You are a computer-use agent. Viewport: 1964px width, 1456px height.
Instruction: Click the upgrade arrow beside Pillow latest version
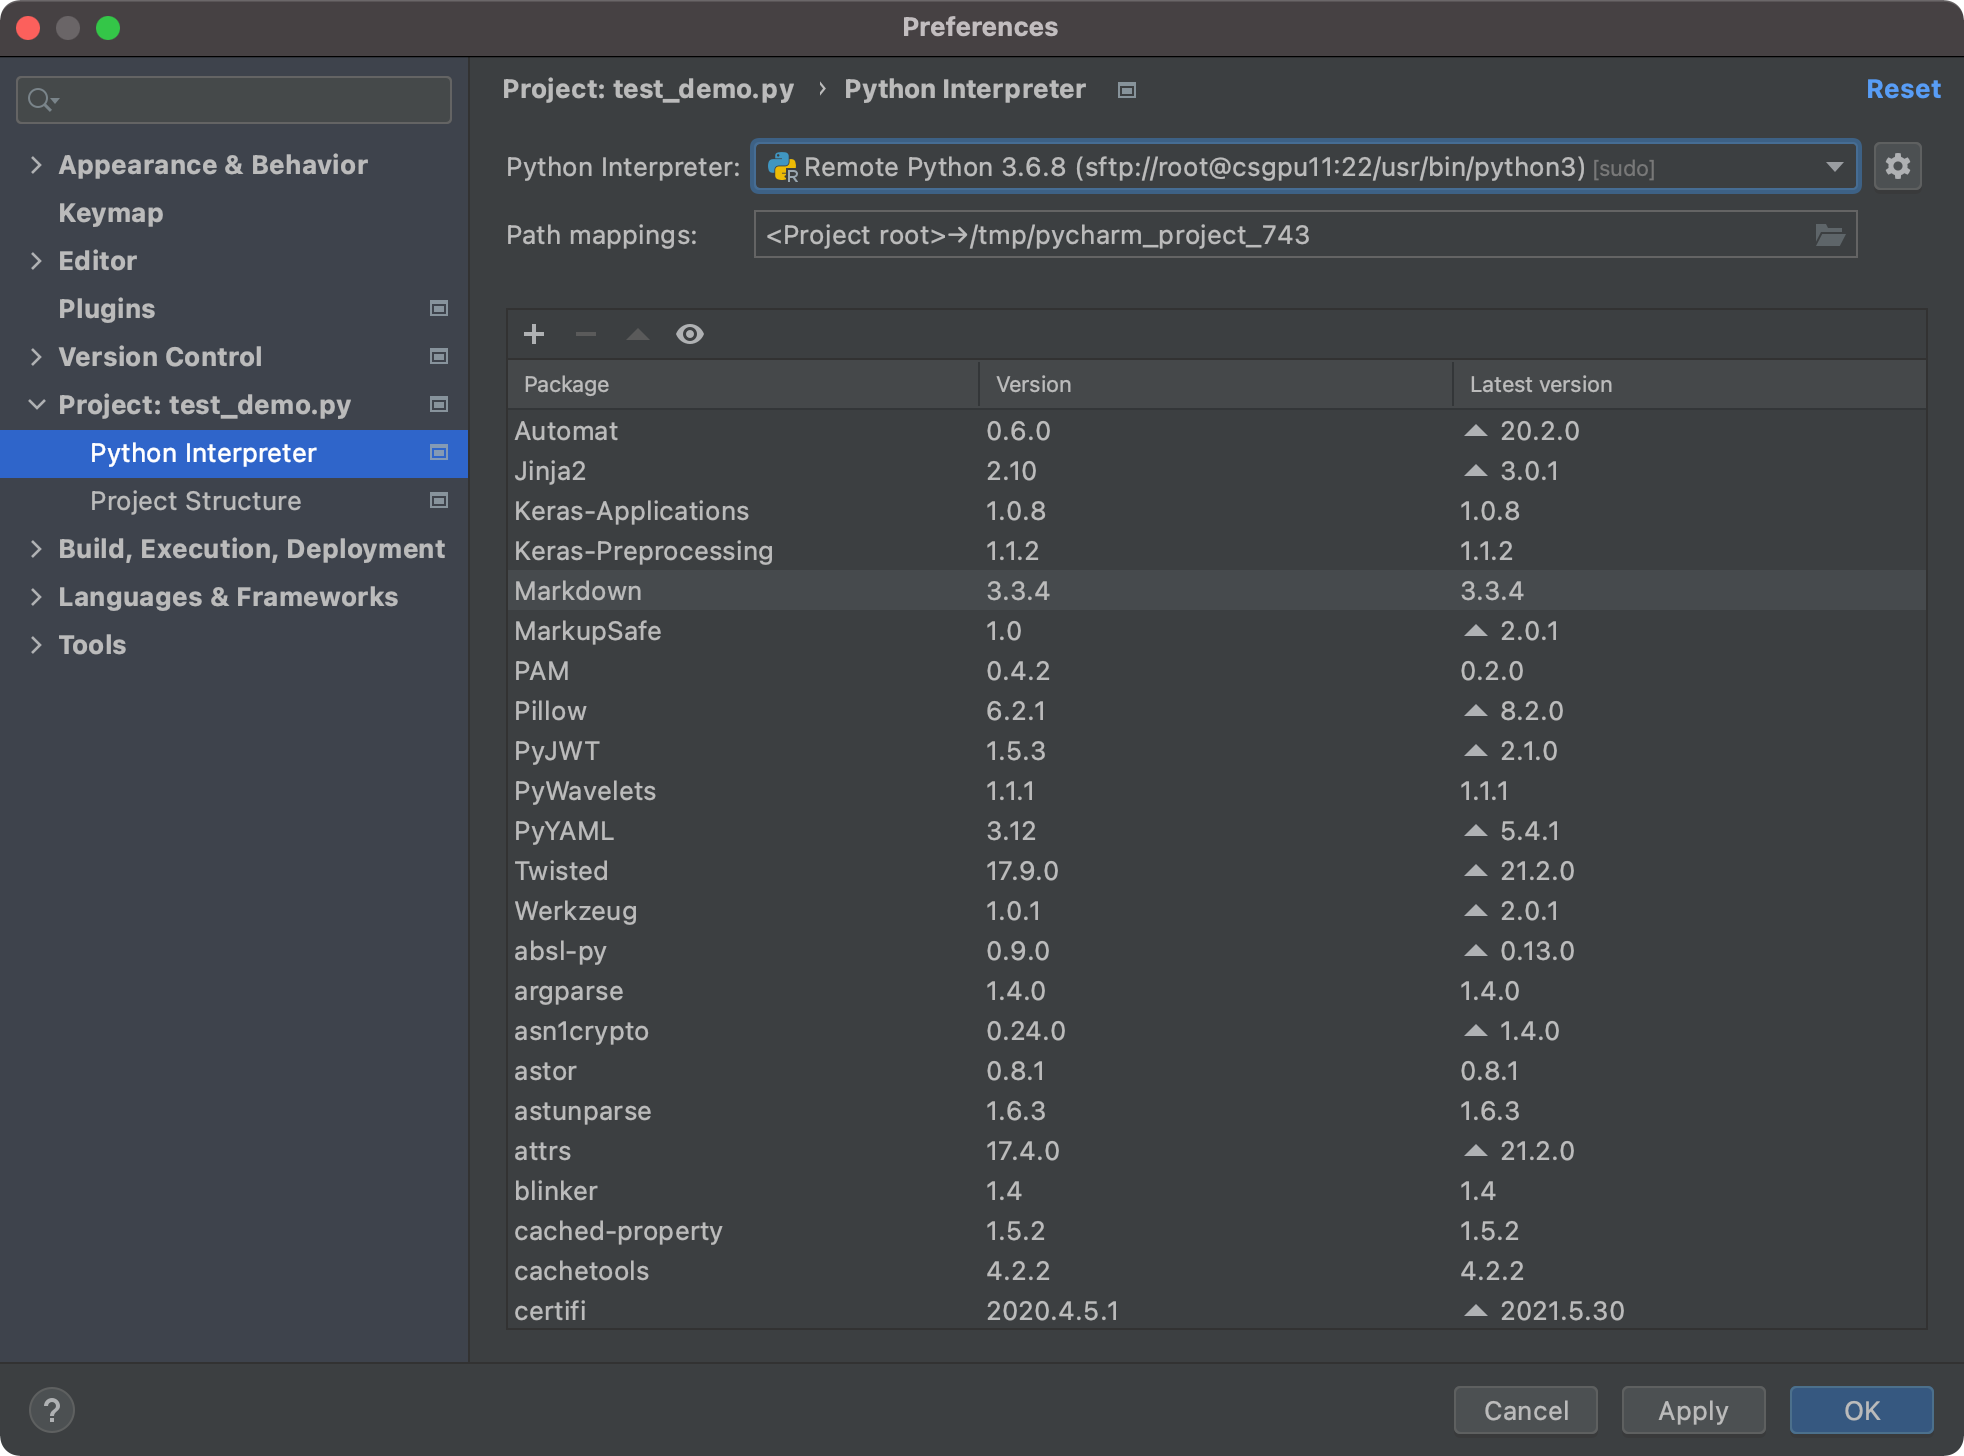[1476, 711]
